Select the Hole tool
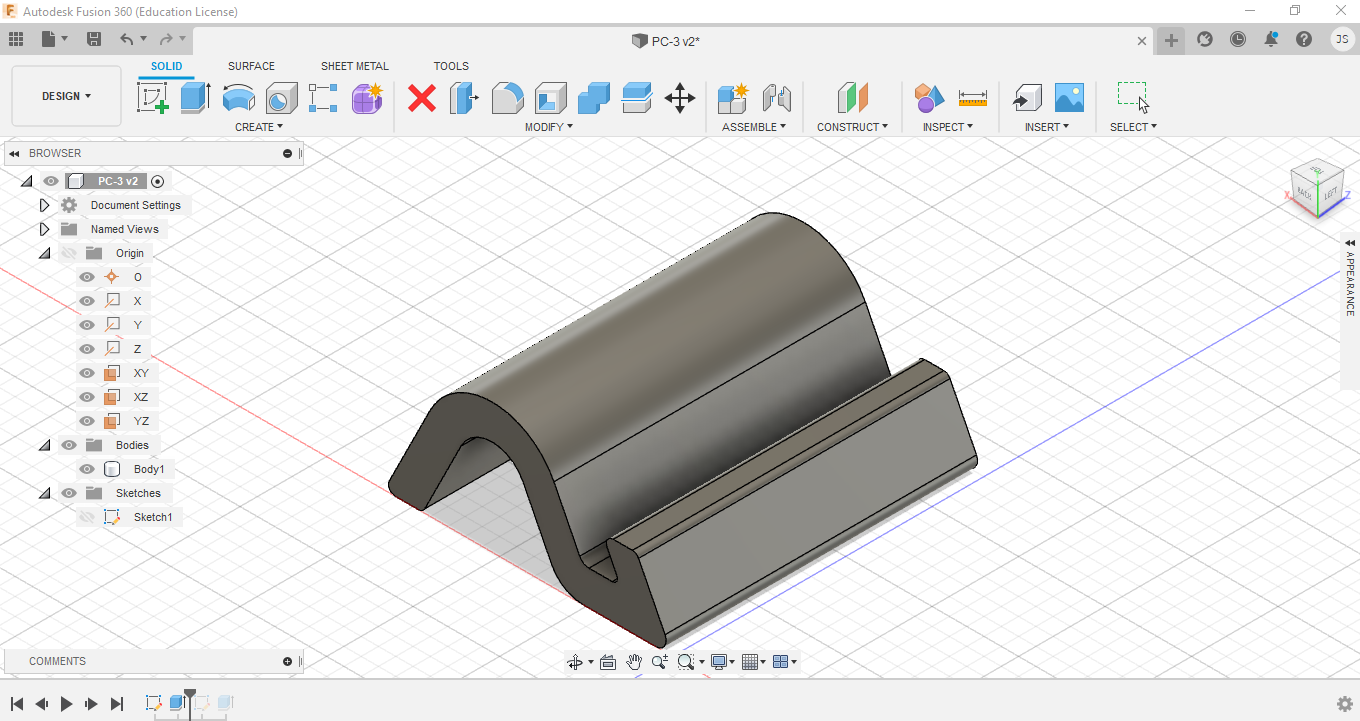 click(281, 98)
